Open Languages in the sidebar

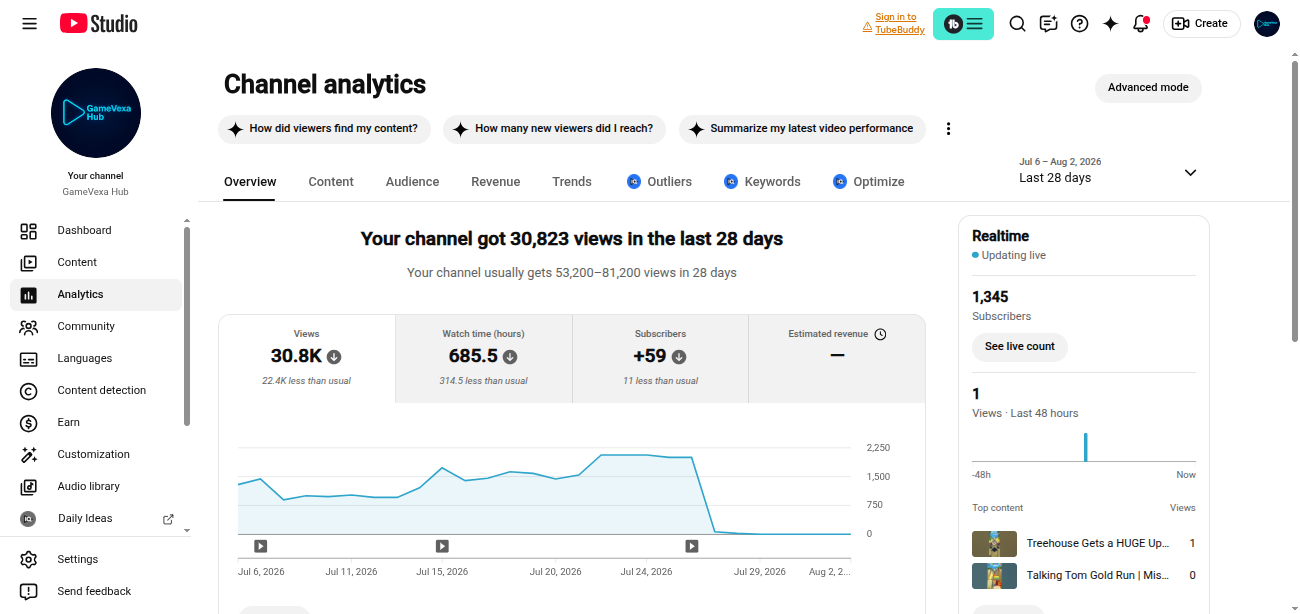tap(96, 358)
